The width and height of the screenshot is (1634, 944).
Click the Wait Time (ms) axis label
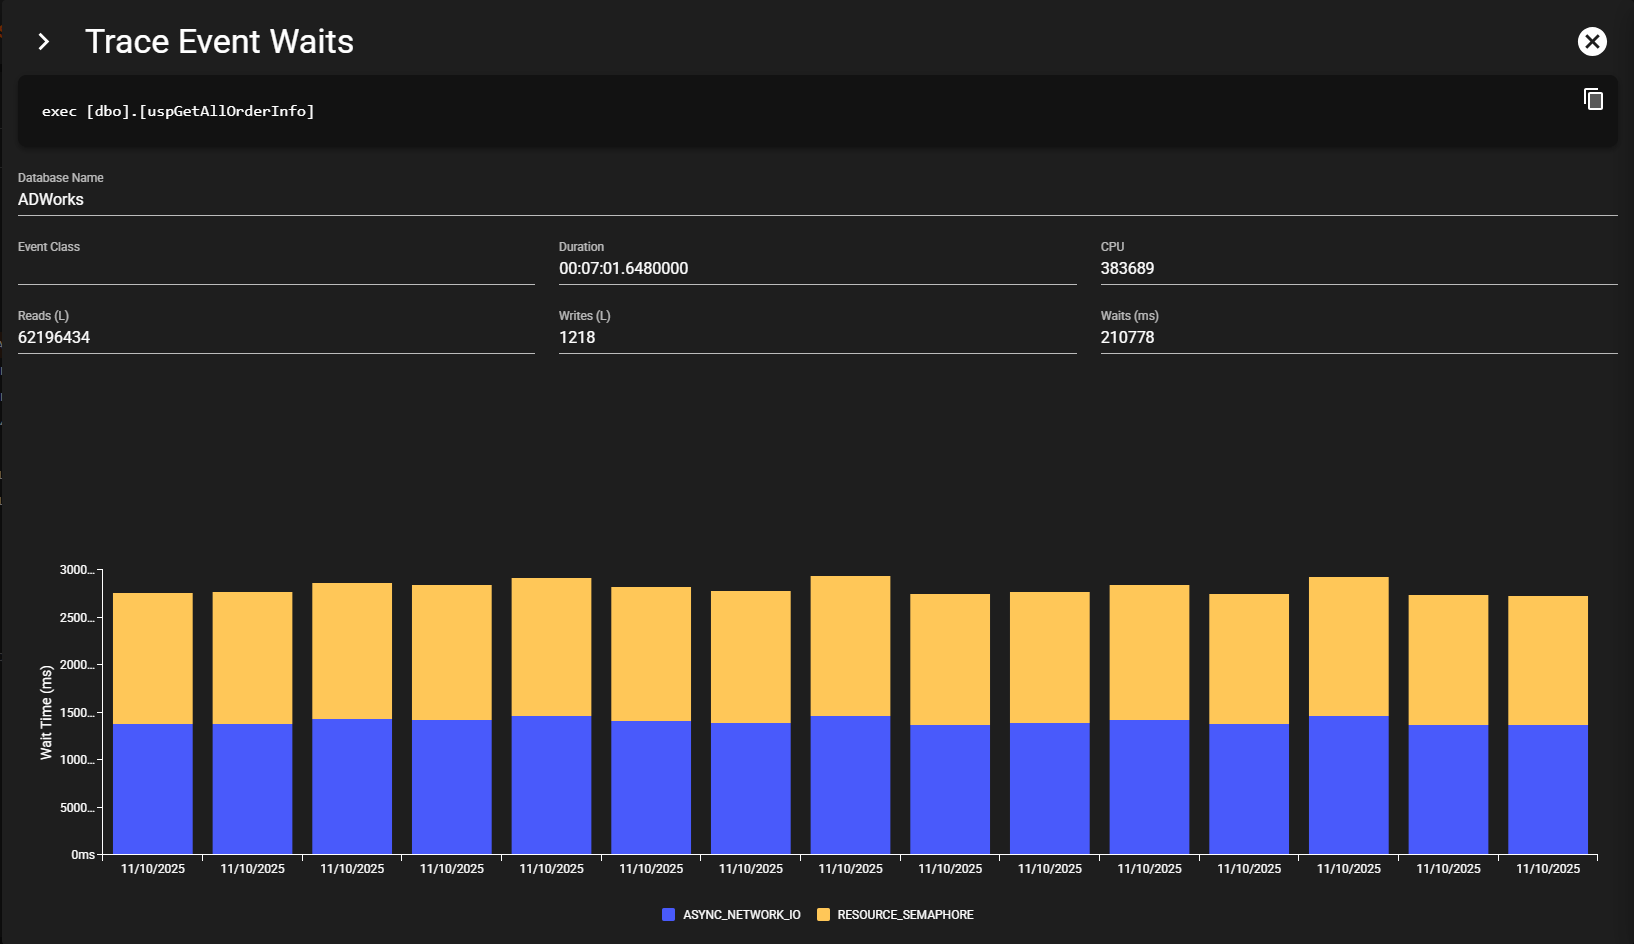click(x=46, y=712)
